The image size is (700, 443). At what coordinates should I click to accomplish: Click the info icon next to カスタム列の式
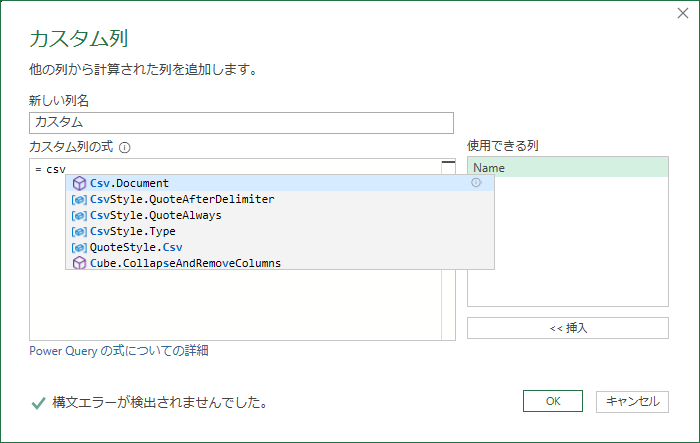point(125,147)
